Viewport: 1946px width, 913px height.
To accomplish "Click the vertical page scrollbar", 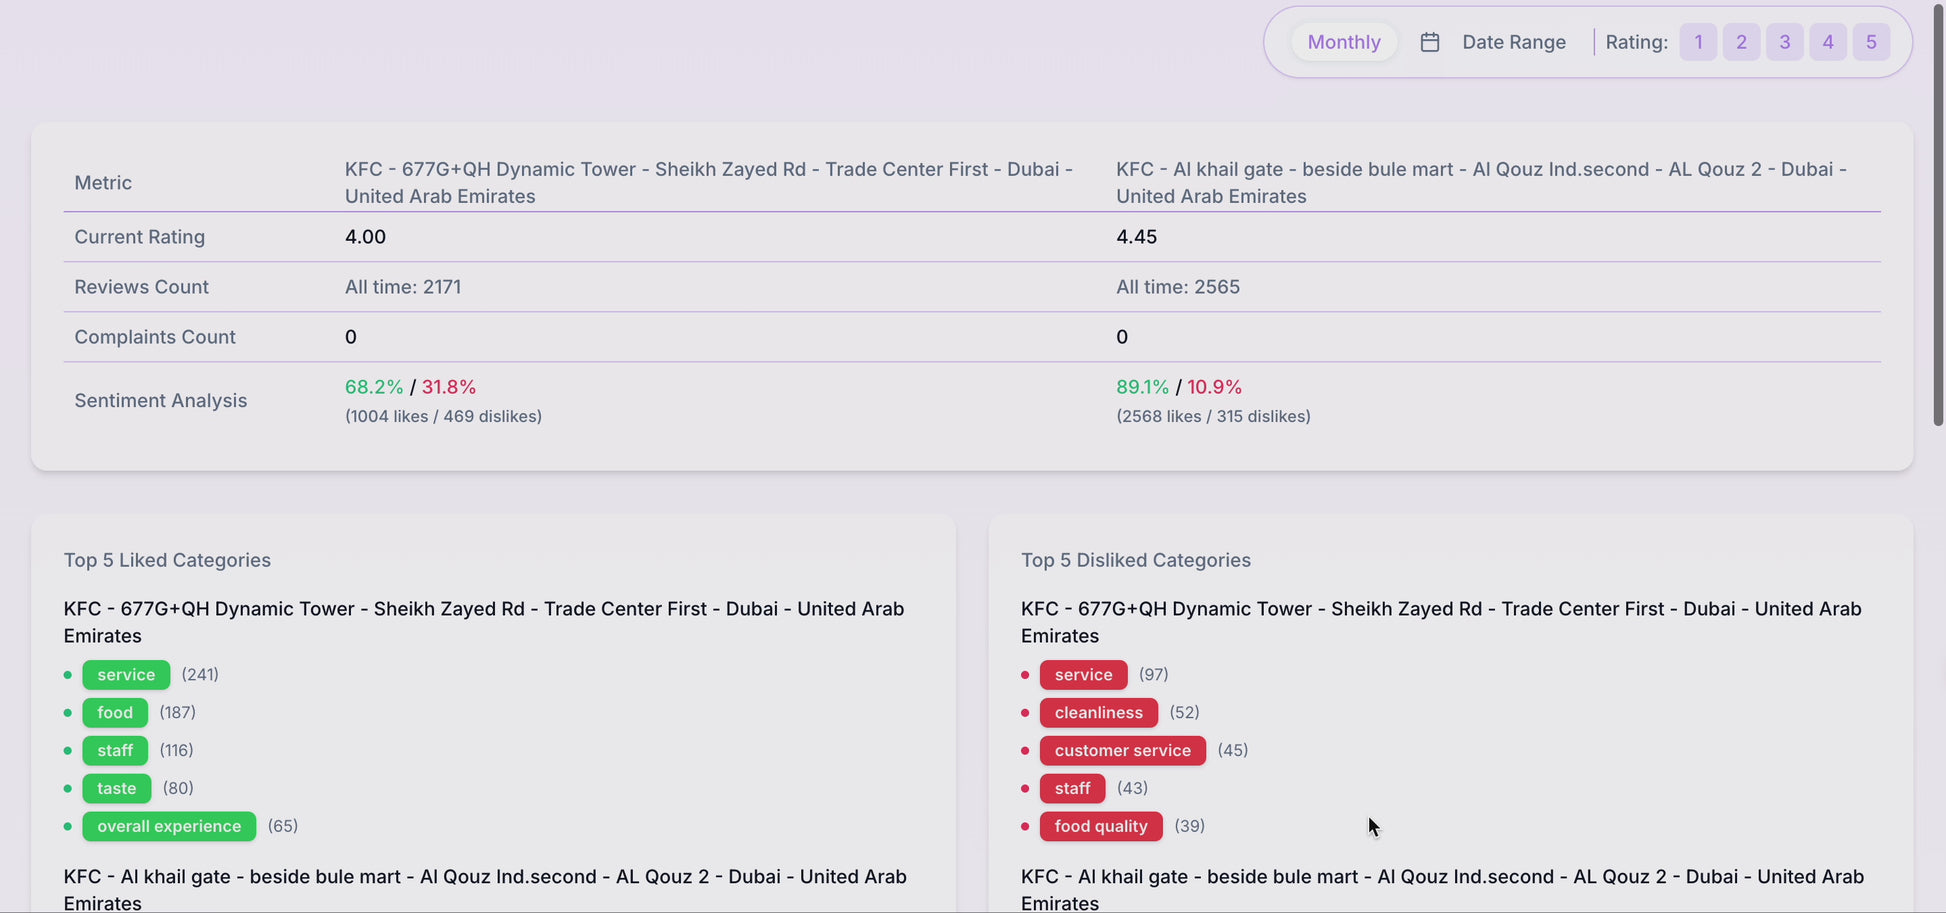I will (x=1938, y=215).
